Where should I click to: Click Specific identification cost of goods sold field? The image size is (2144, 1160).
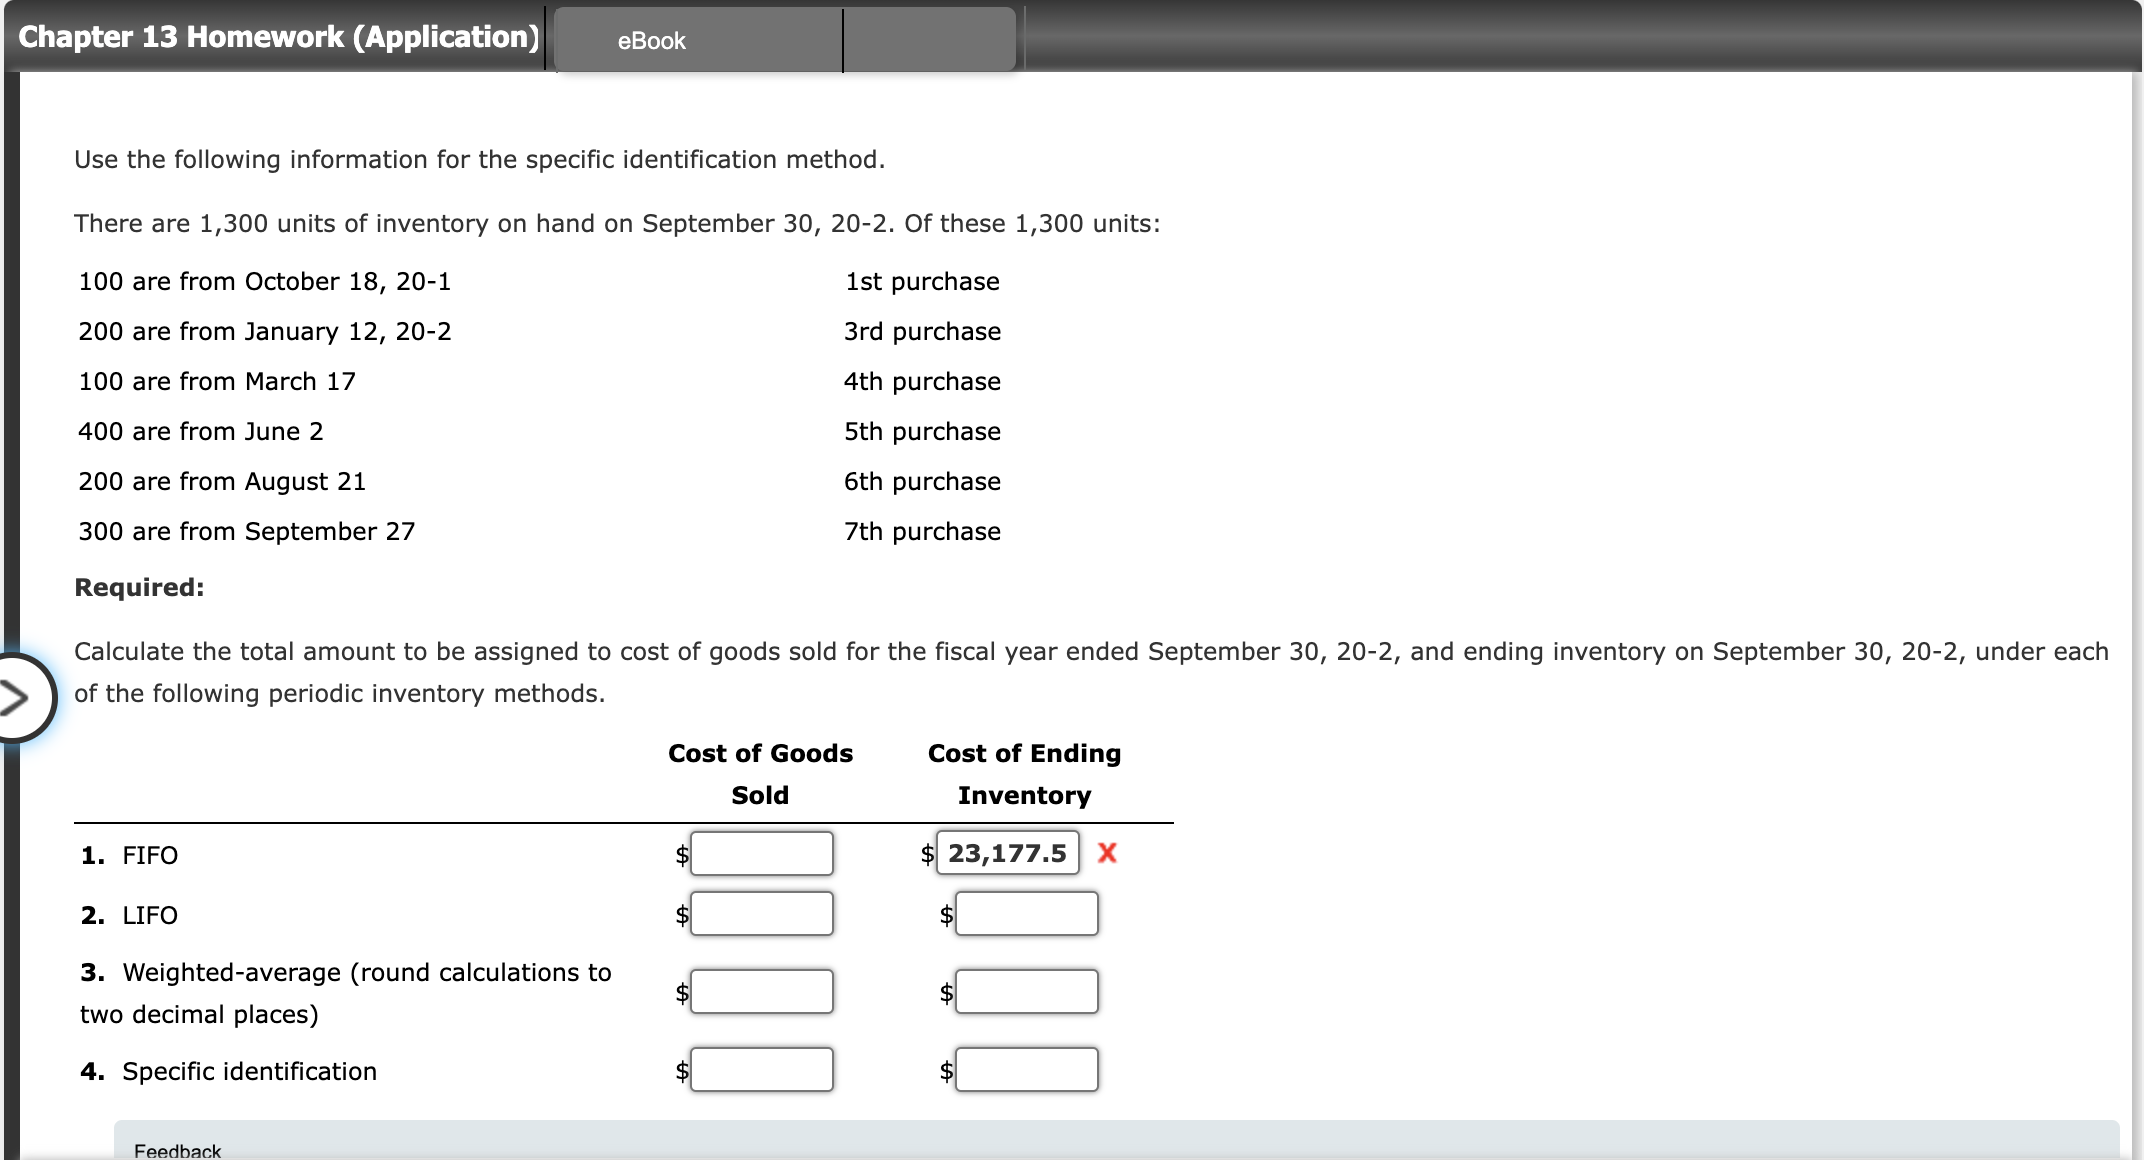point(761,1070)
